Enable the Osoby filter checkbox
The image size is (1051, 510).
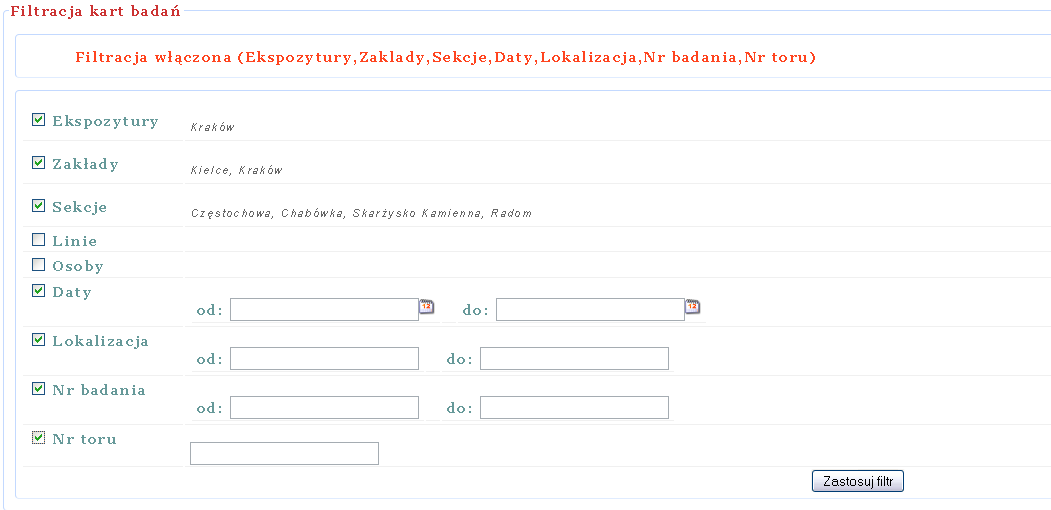39,265
